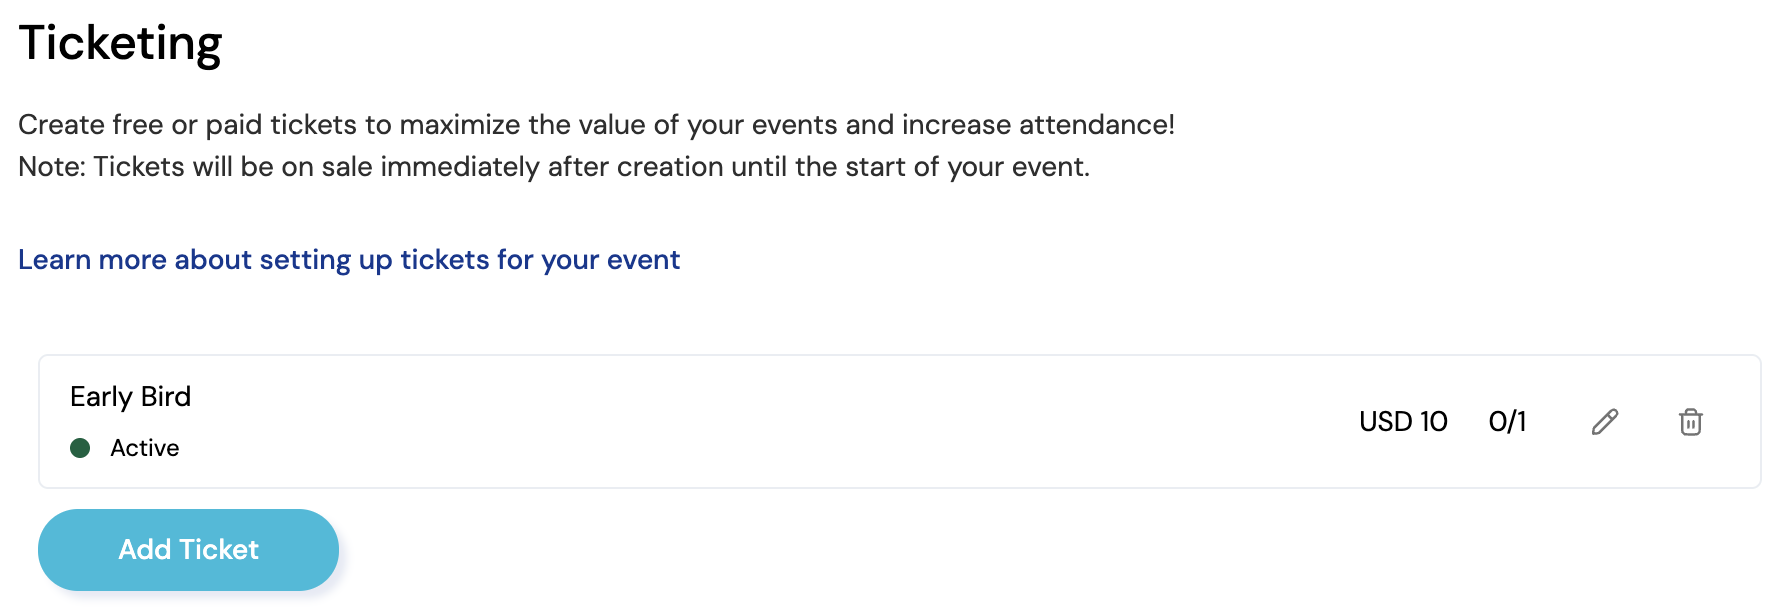Image resolution: width=1790 pixels, height=616 pixels.
Task: Click the phrase 'increase' in the first sentence
Action: [x=957, y=125]
